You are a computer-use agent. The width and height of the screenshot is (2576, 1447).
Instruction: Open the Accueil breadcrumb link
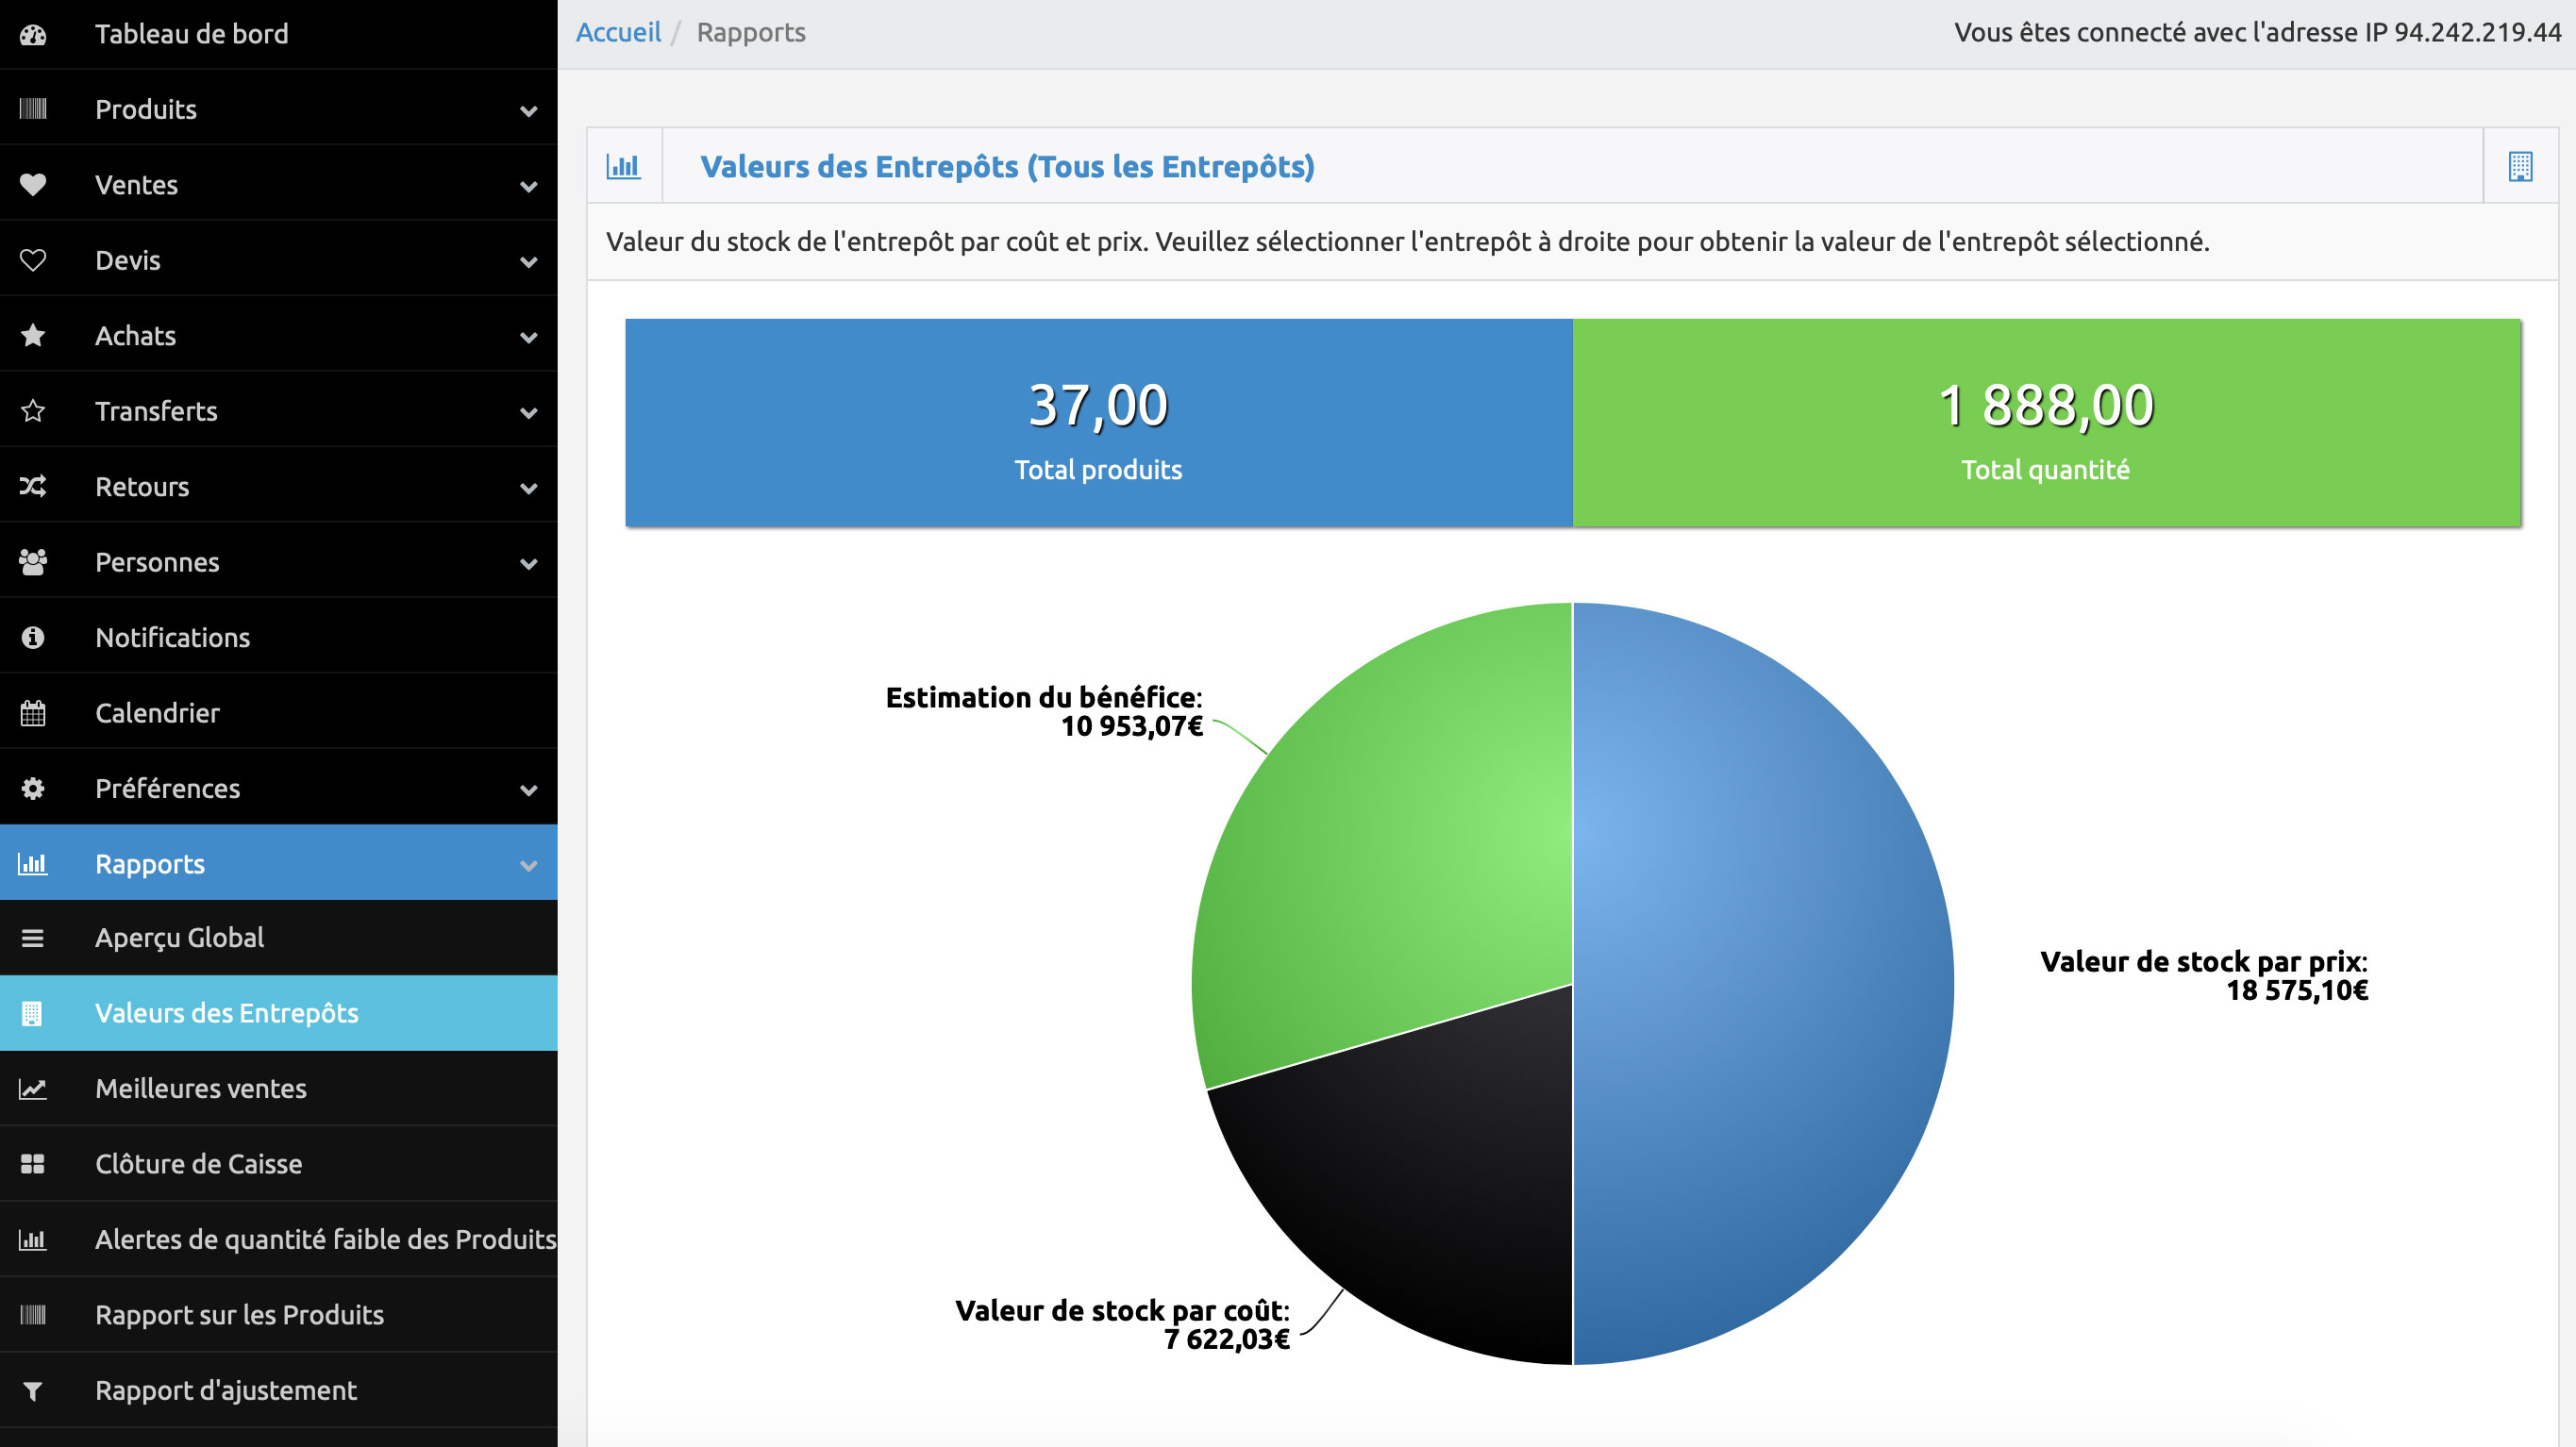(618, 32)
